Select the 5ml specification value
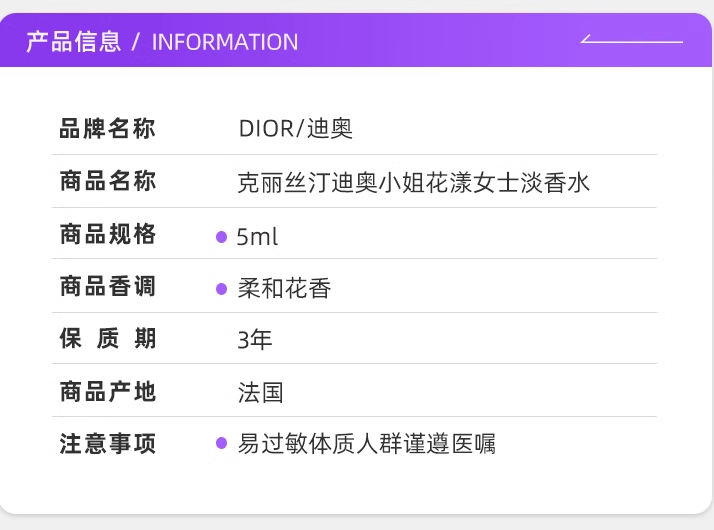The height and width of the screenshot is (530, 714). click(257, 237)
